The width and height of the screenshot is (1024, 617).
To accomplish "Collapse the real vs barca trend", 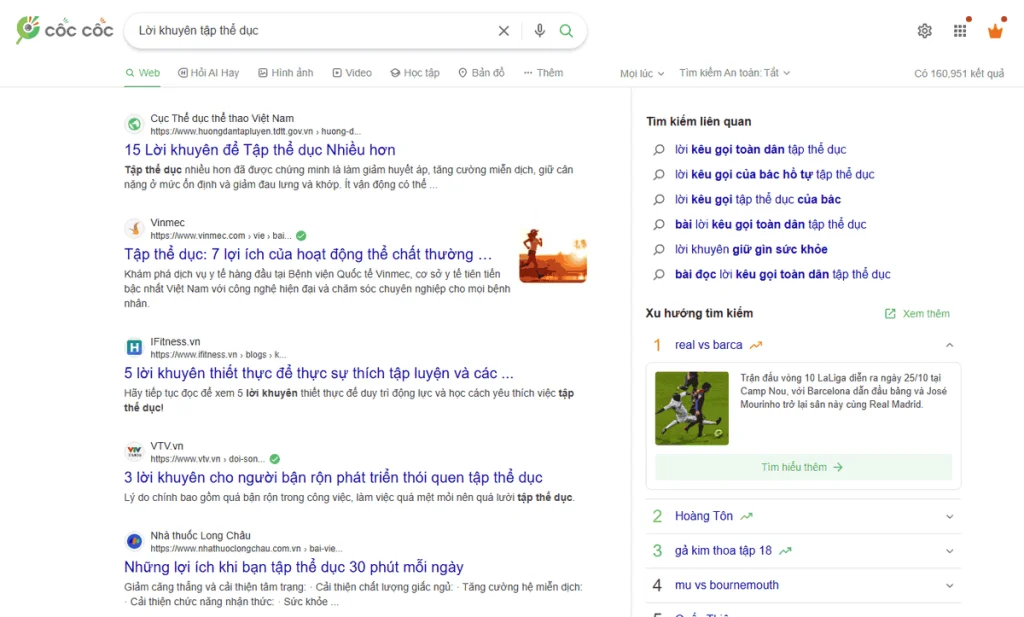I will (x=950, y=345).
